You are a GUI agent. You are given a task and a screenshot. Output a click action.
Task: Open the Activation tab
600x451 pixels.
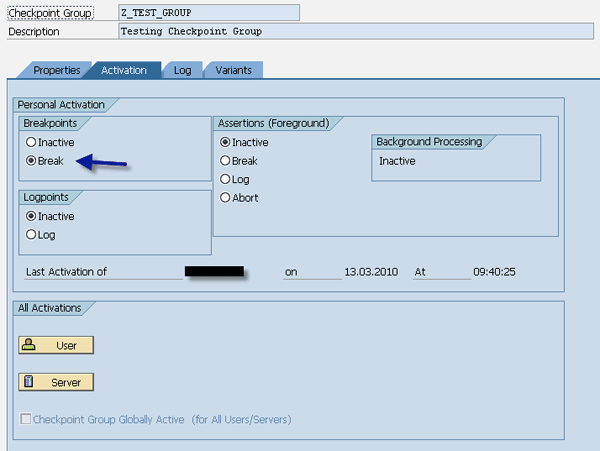124,70
